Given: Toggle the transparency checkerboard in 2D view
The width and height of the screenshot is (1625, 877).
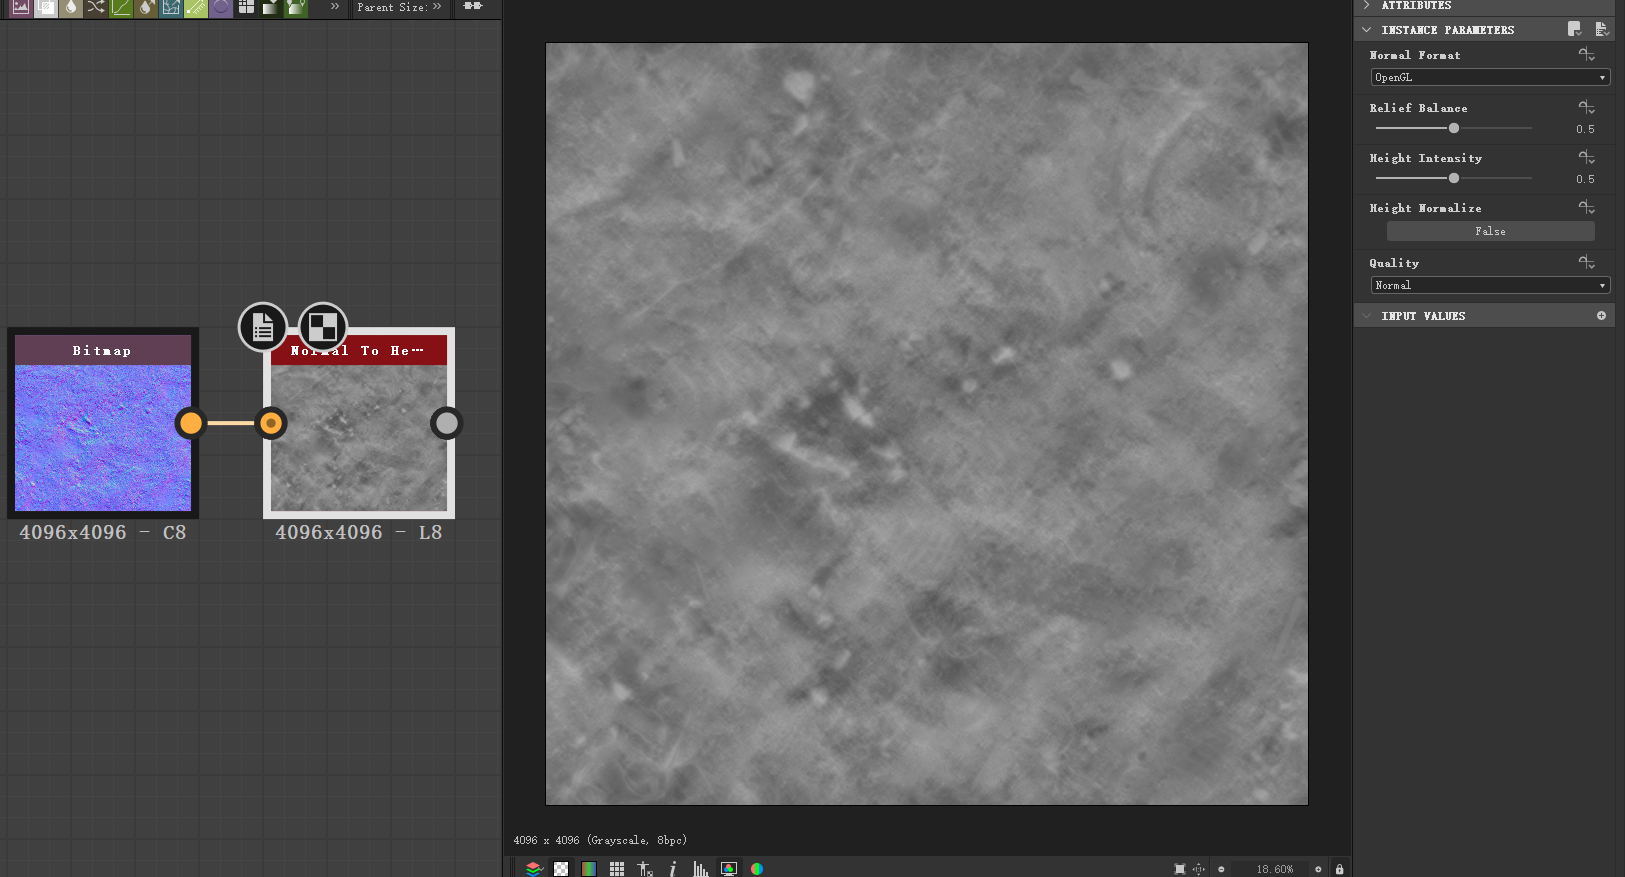Looking at the screenshot, I should tap(561, 868).
